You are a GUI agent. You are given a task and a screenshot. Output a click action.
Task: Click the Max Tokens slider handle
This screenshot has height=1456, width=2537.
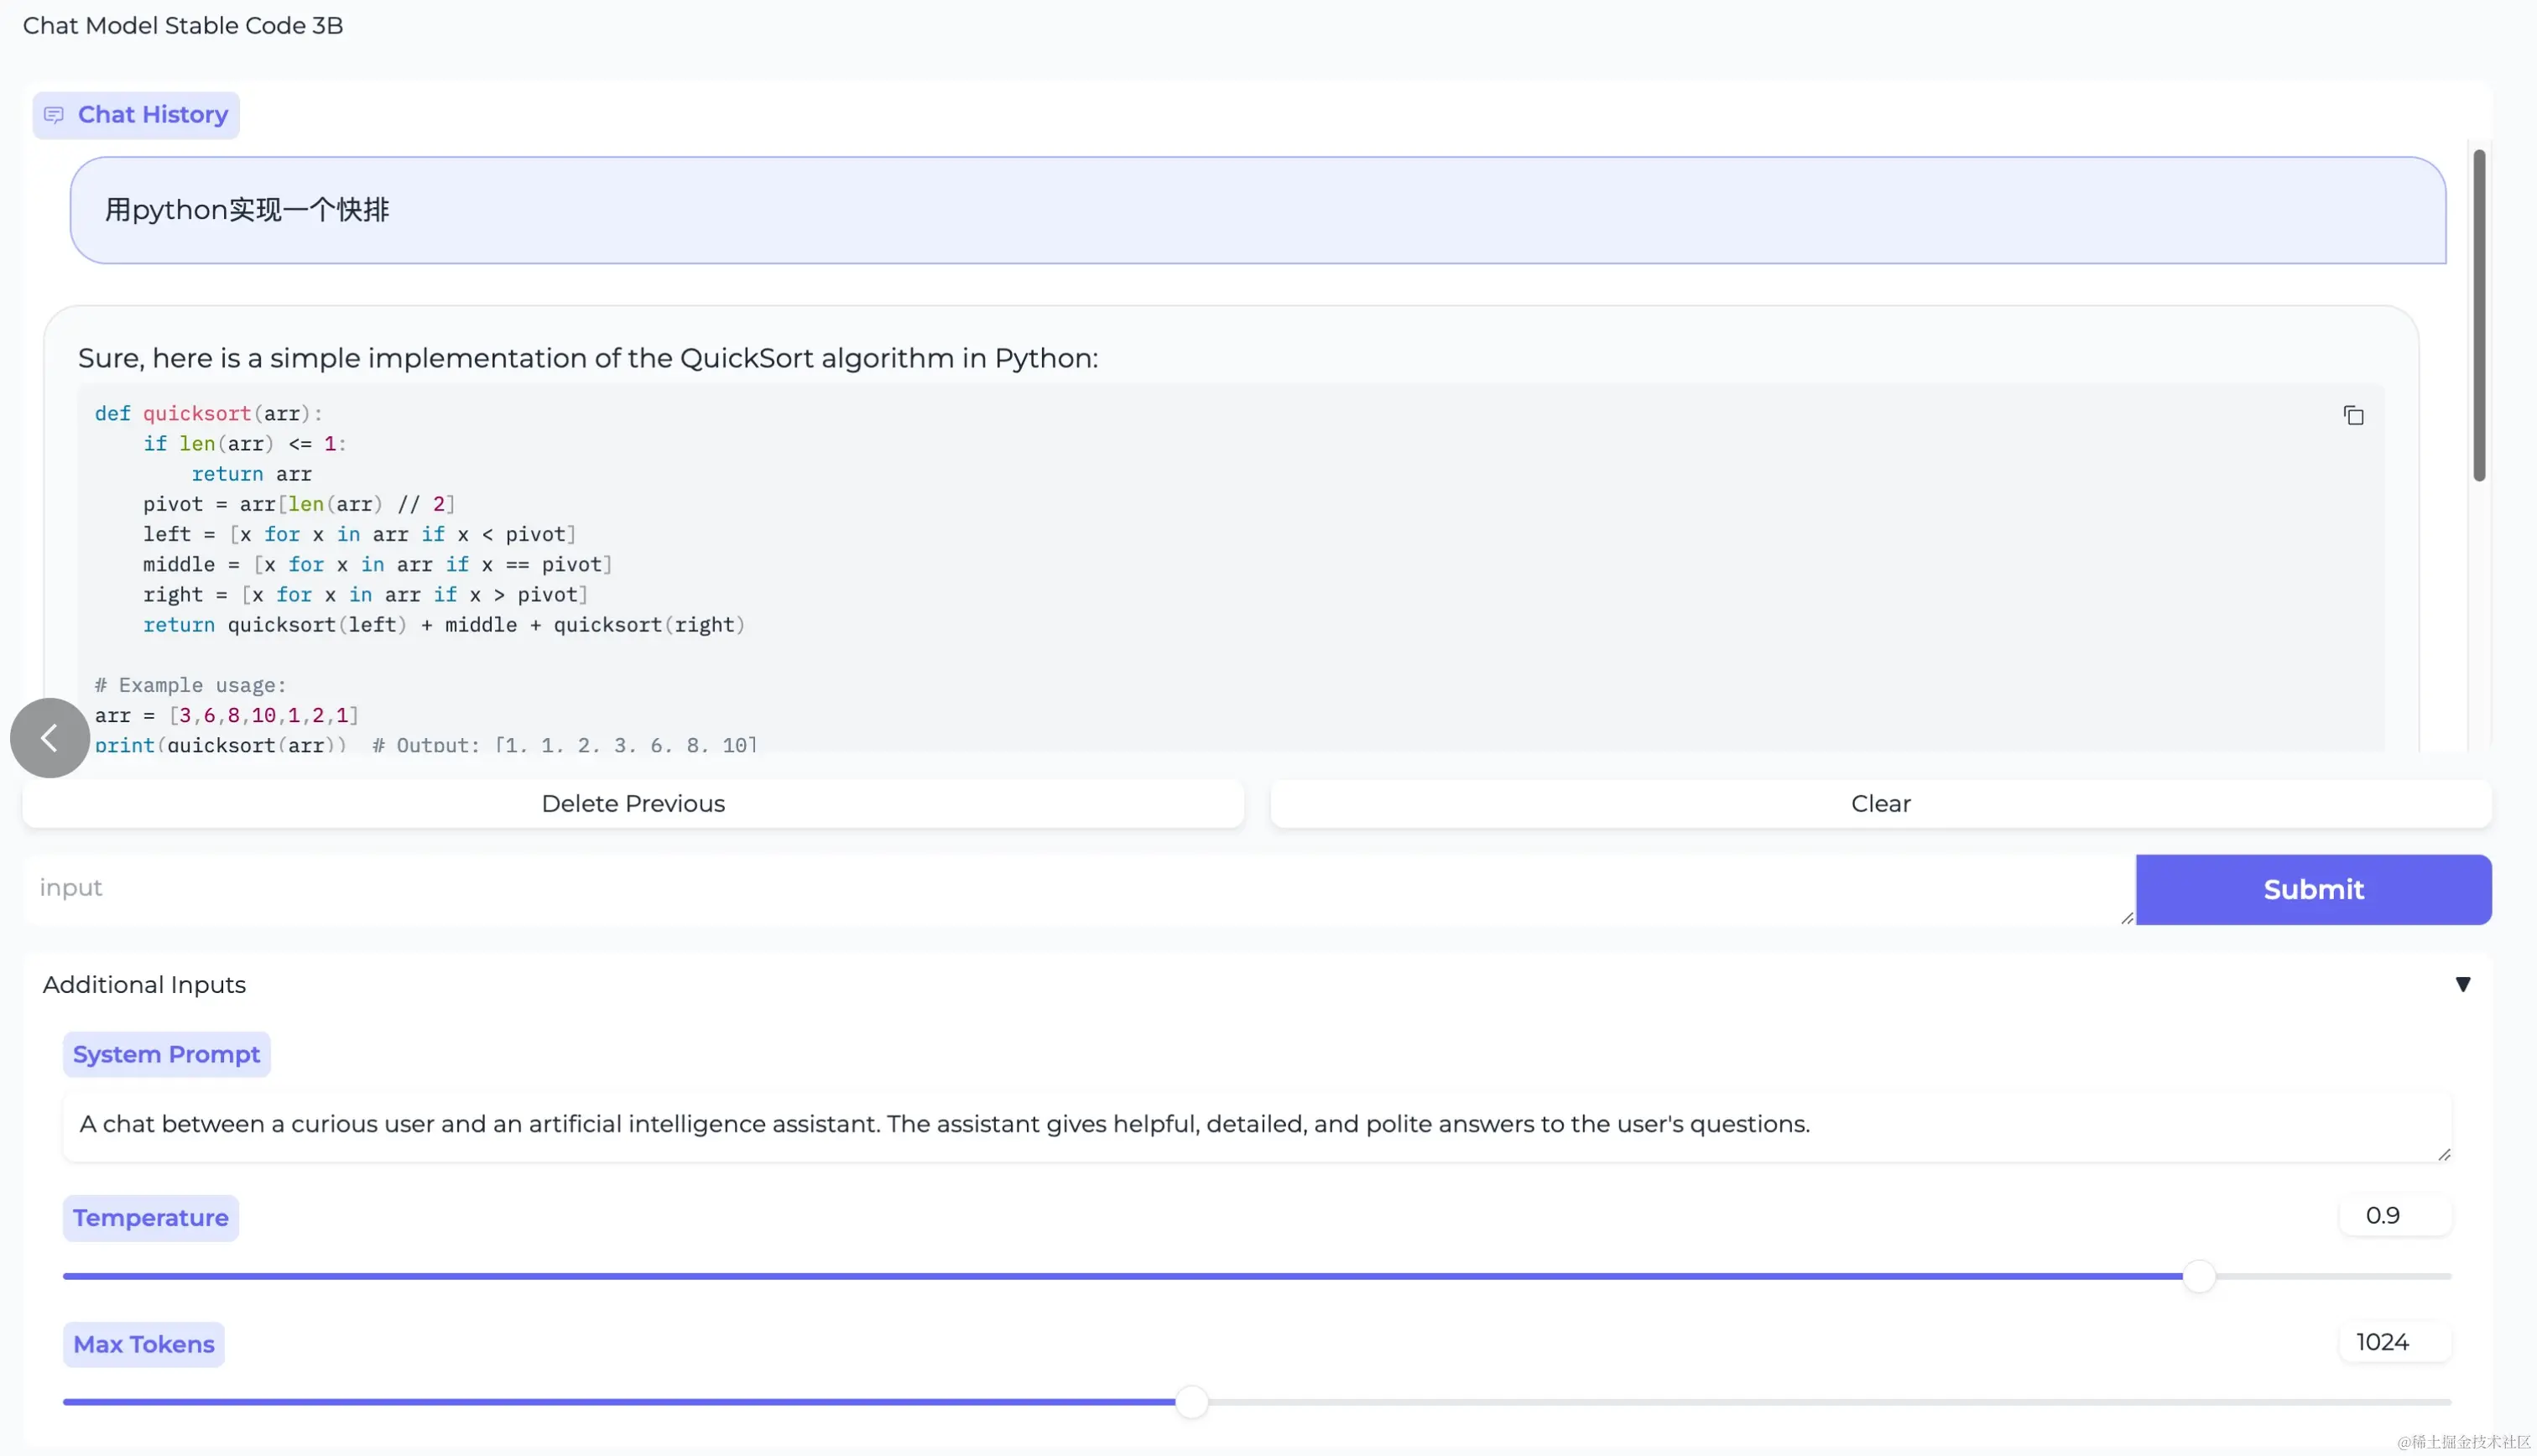pyautogui.click(x=1191, y=1402)
